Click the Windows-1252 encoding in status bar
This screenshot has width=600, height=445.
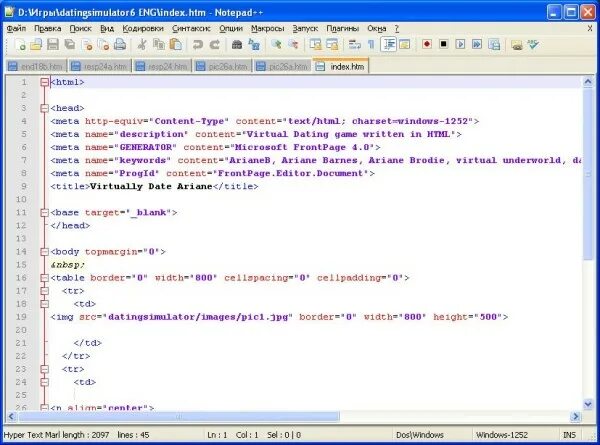click(502, 435)
